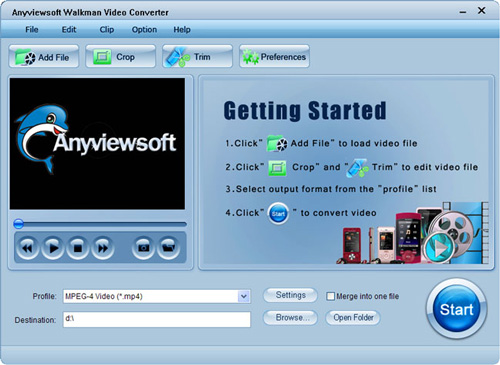Screen dimensions: 500x365
Task: Click the Settings button
Action: click(x=290, y=295)
